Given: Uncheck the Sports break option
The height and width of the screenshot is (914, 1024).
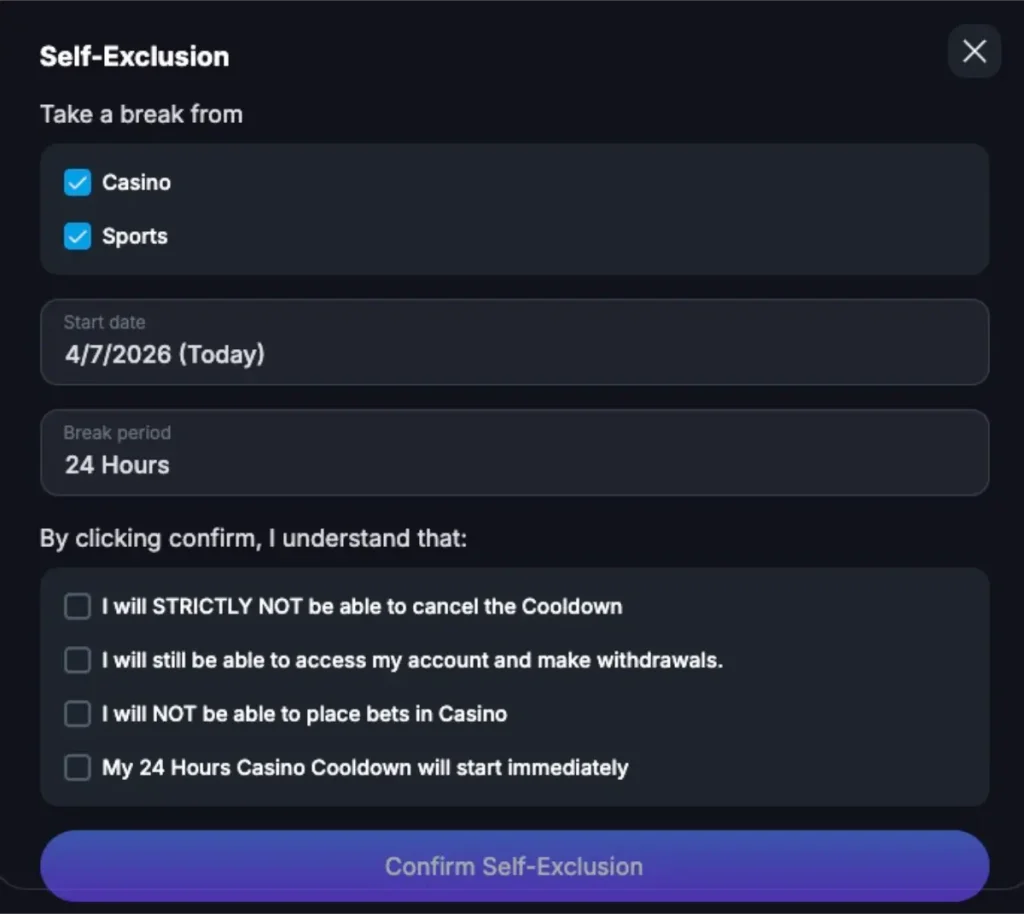Looking at the screenshot, I should [x=77, y=236].
